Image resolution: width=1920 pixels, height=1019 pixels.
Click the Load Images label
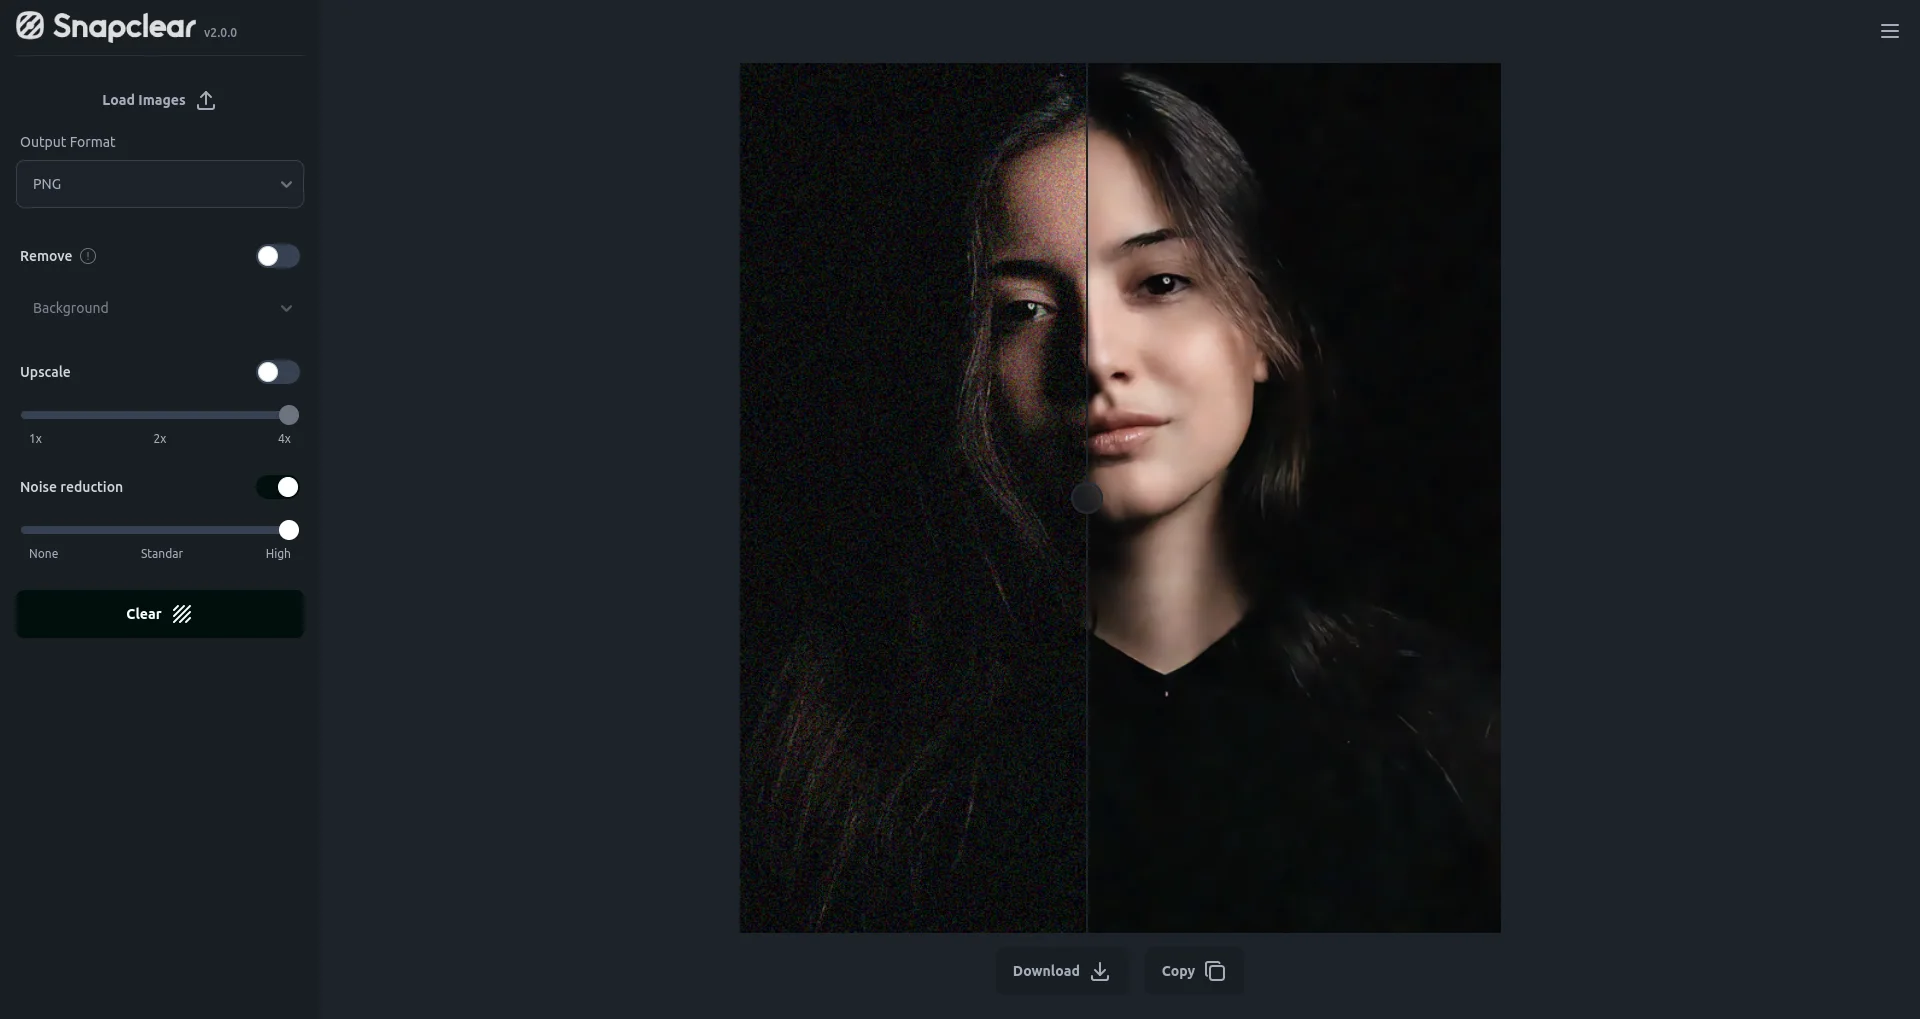point(143,100)
